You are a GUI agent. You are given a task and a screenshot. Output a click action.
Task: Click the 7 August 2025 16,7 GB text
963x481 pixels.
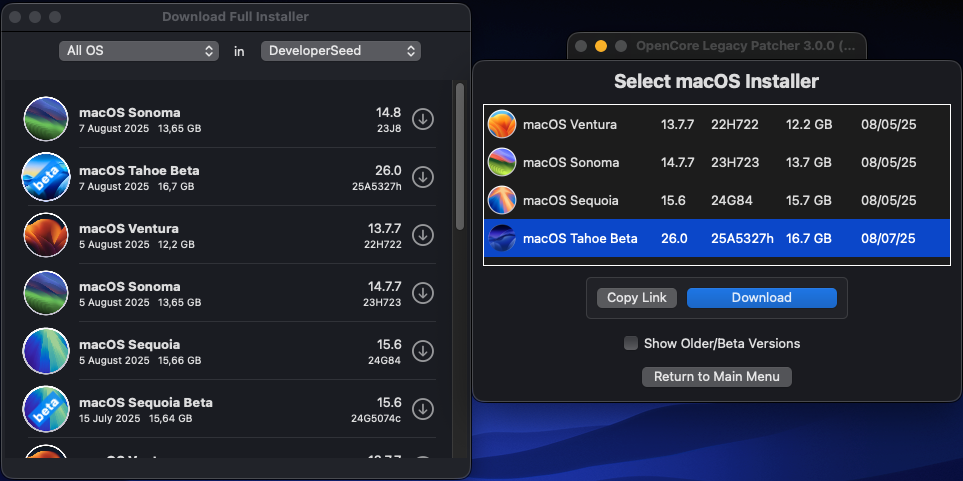pos(136,187)
